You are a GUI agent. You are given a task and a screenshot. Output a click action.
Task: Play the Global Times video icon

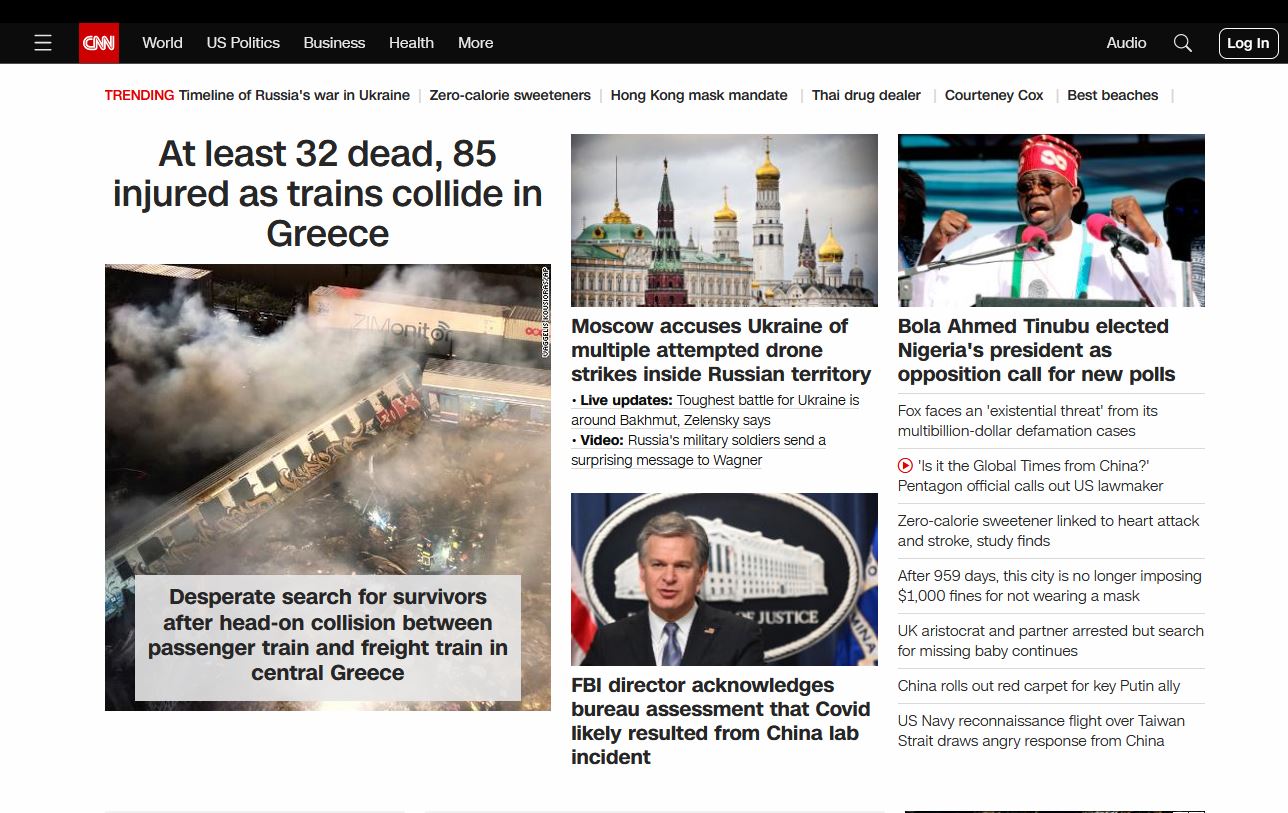click(x=905, y=466)
